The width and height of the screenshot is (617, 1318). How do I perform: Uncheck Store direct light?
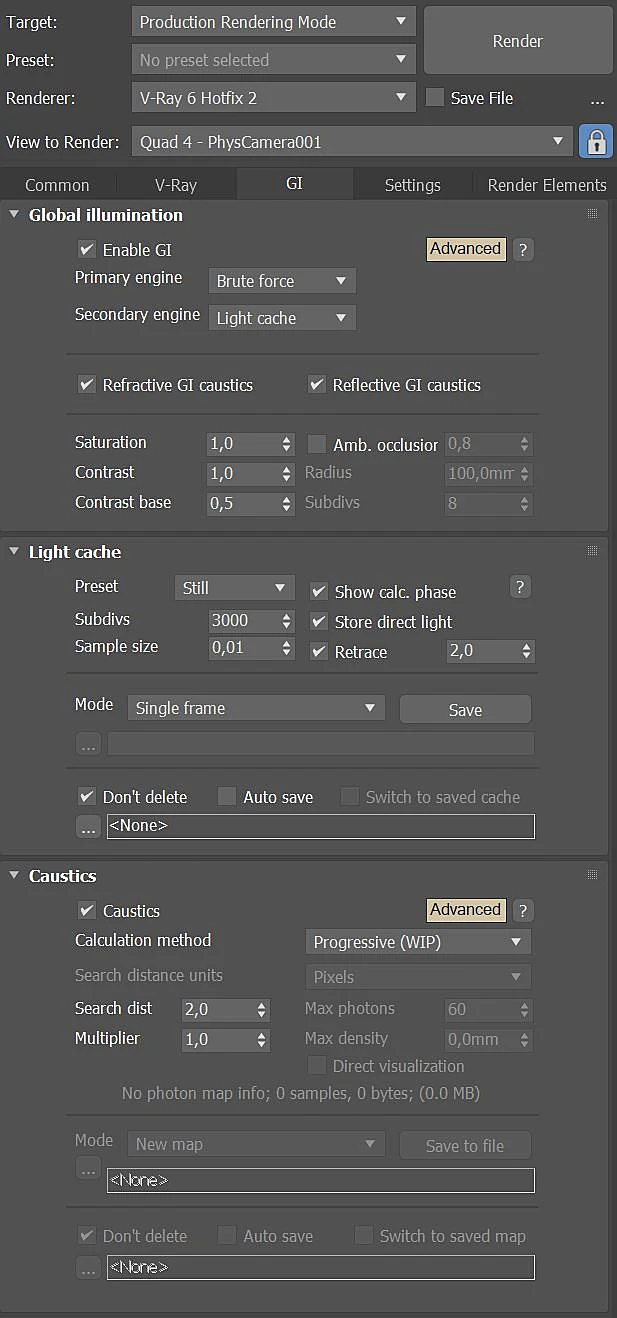(x=319, y=622)
